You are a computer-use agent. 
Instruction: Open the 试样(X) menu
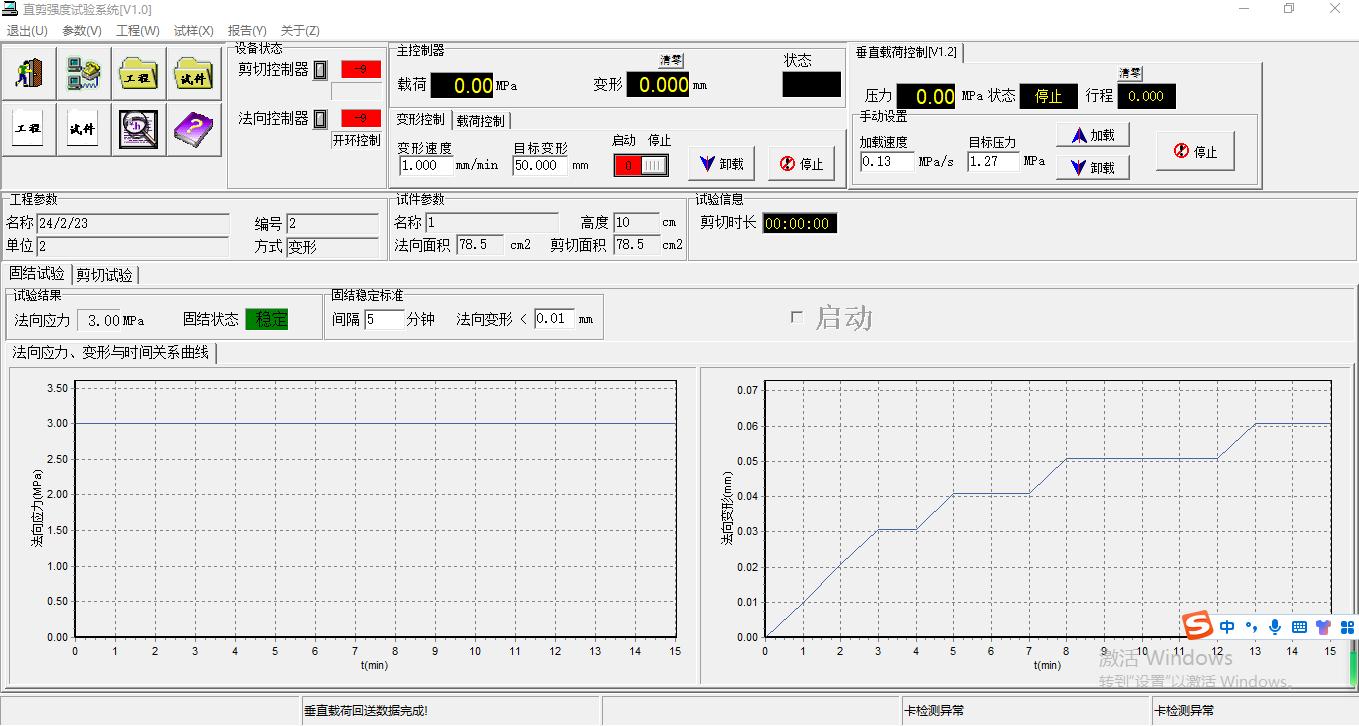(194, 31)
